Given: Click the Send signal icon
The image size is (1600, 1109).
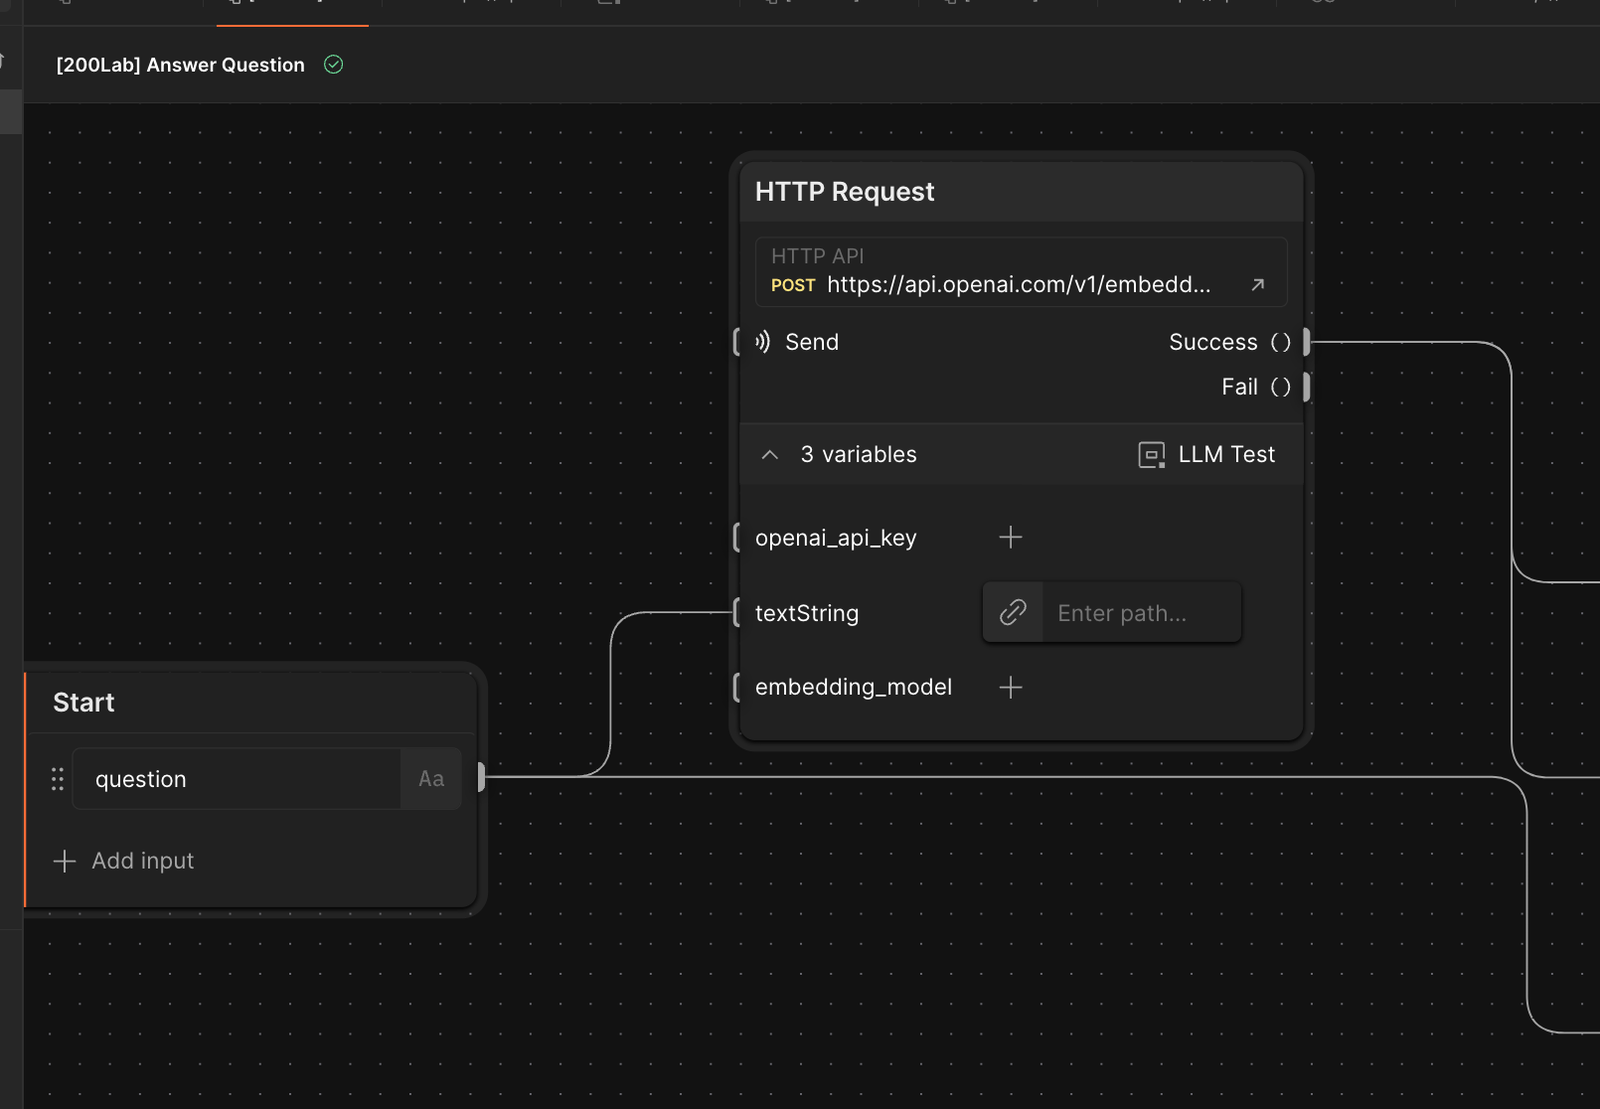Looking at the screenshot, I should pos(763,342).
